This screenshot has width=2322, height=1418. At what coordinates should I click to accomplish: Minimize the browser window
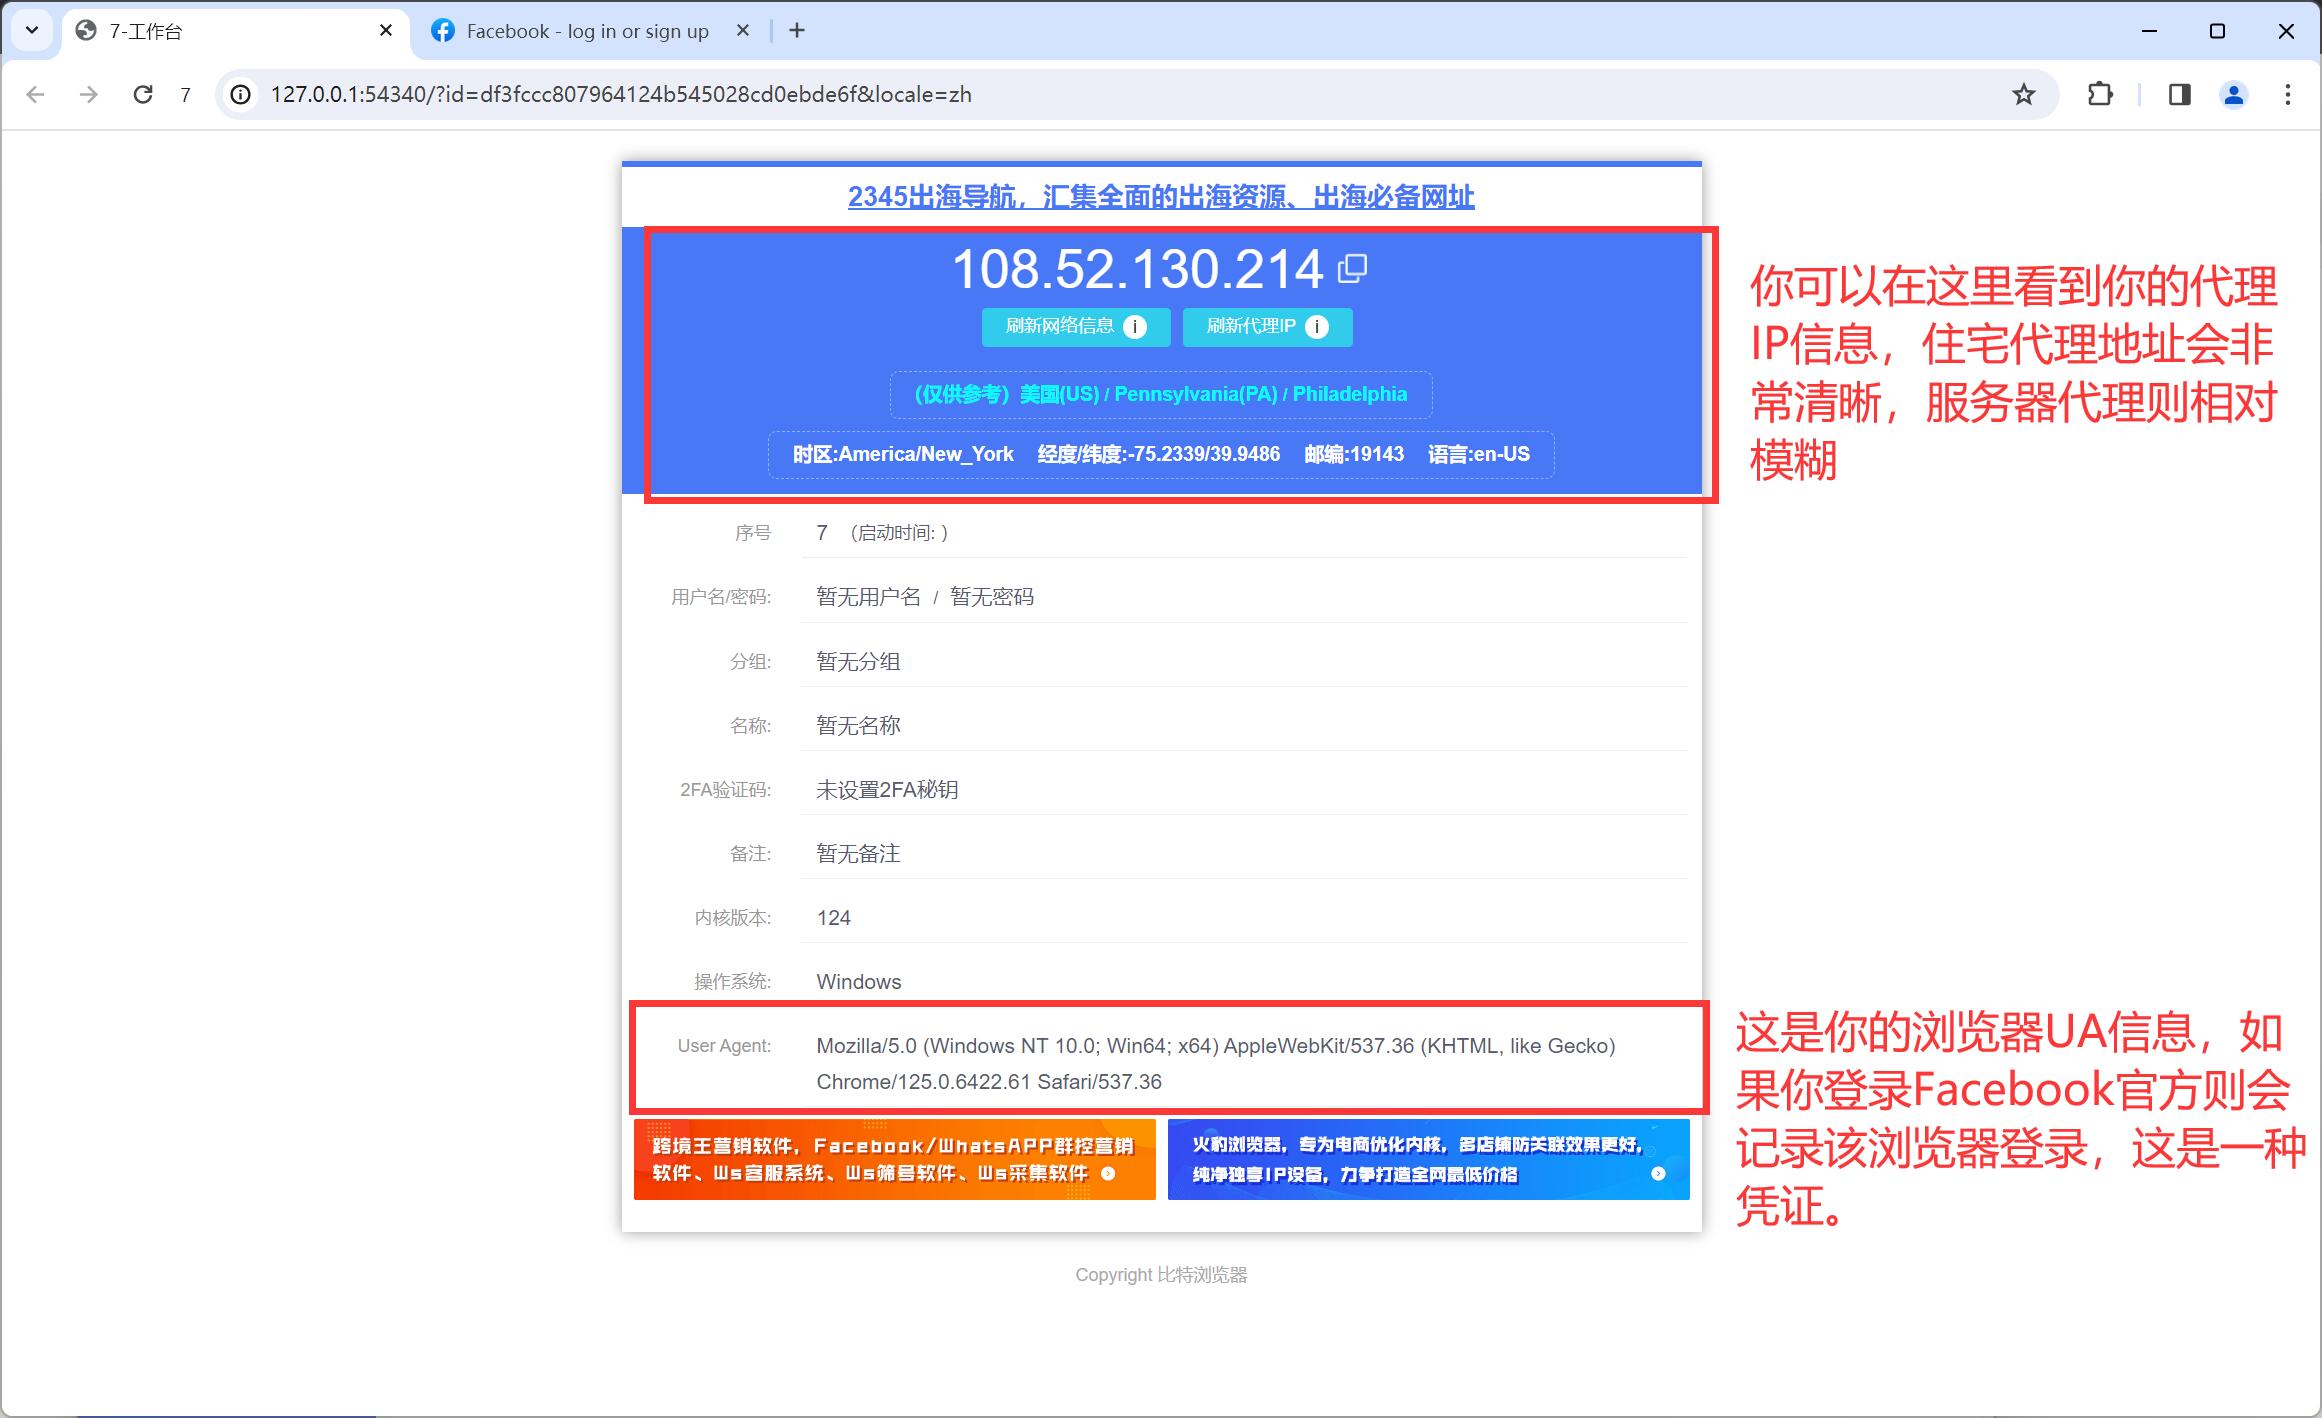[2149, 31]
